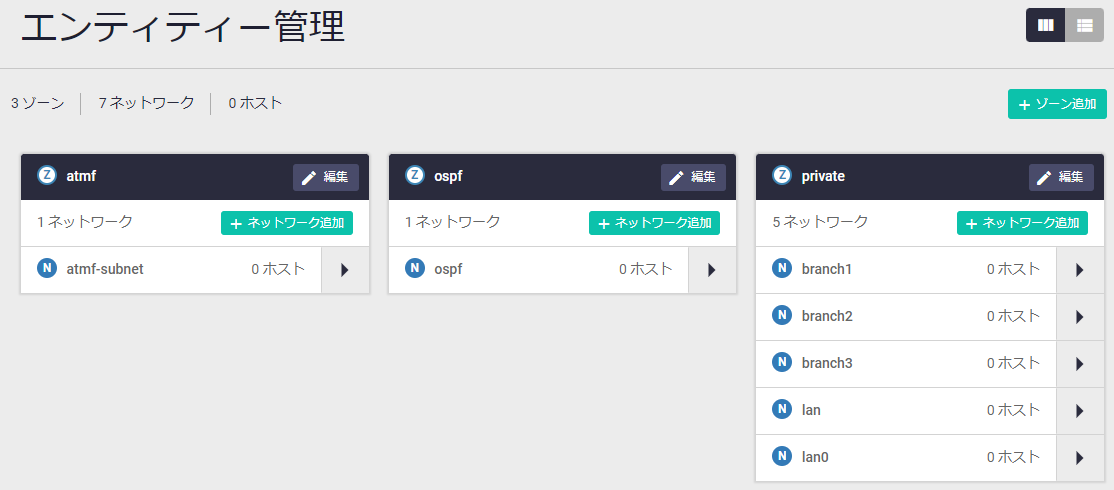The image size is (1114, 490).
Task: Switch to card grid view
Action: point(1045,25)
